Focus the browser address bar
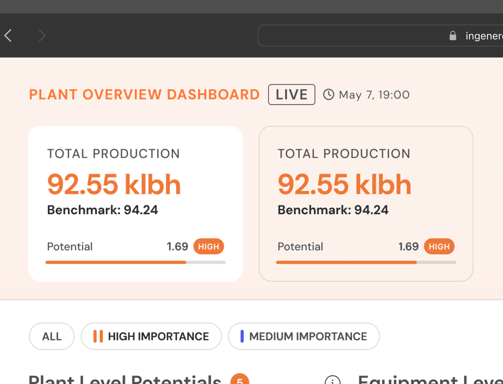Screen dimensions: 503x384 click(380, 35)
